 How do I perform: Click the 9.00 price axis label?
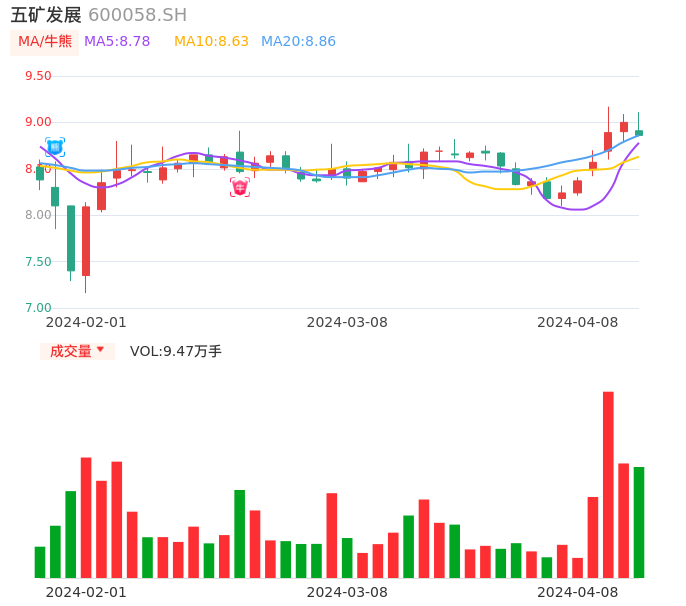(x=38, y=122)
